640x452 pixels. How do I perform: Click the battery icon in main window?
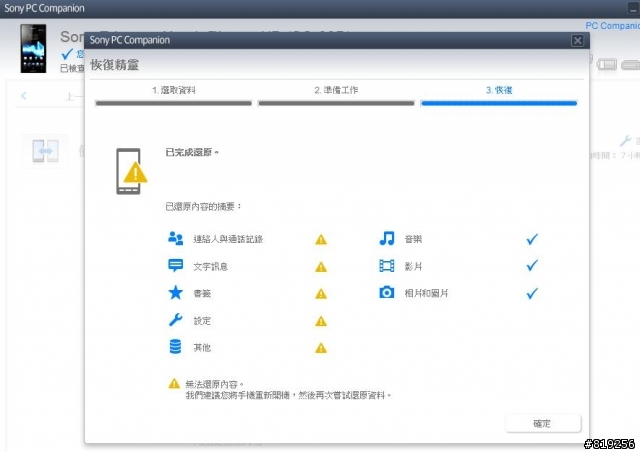coord(607,64)
